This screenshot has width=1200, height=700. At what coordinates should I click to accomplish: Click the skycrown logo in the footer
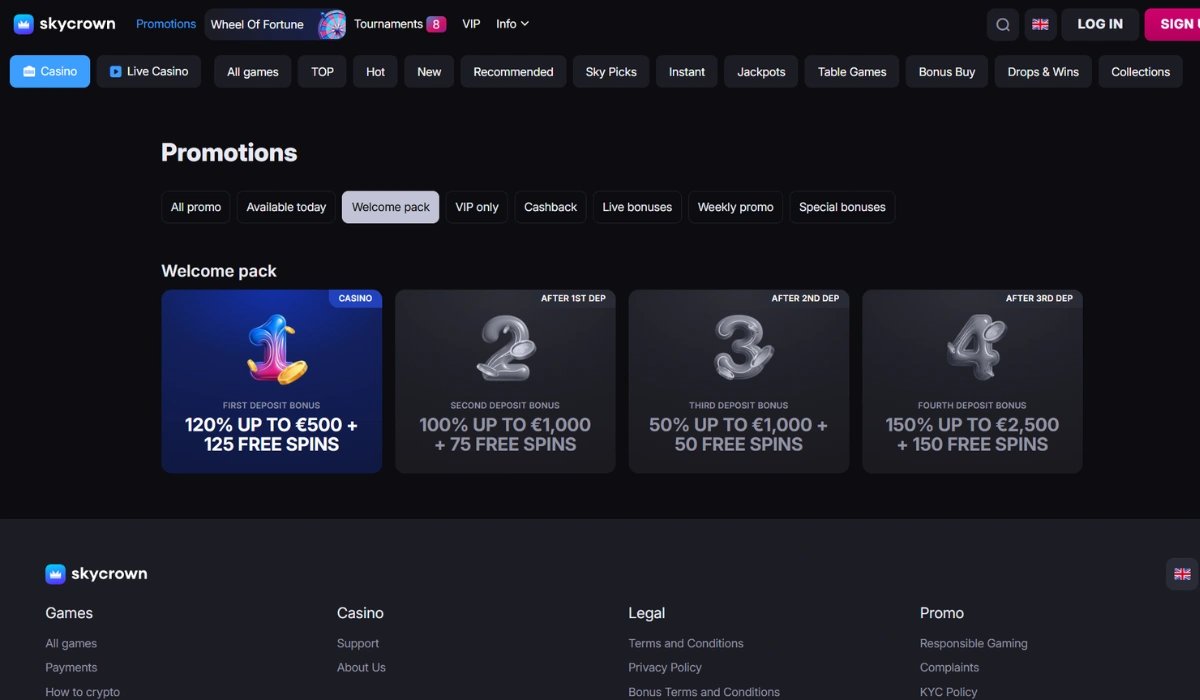click(96, 574)
